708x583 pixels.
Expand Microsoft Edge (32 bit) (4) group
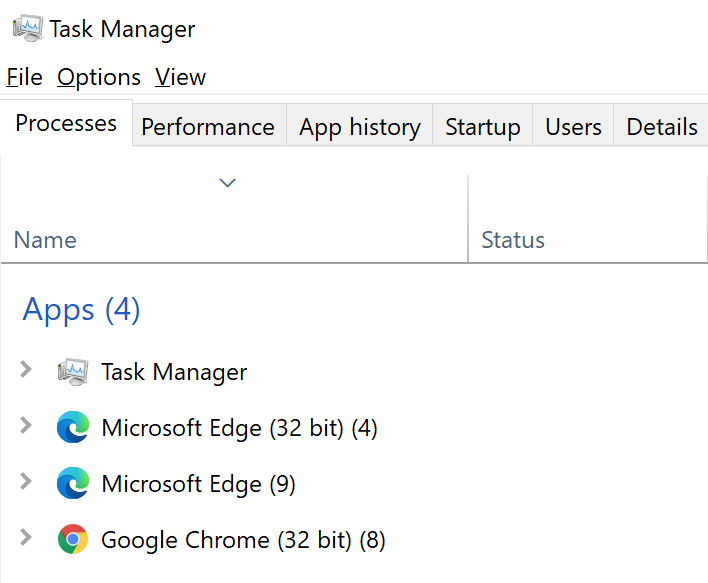pos(26,425)
